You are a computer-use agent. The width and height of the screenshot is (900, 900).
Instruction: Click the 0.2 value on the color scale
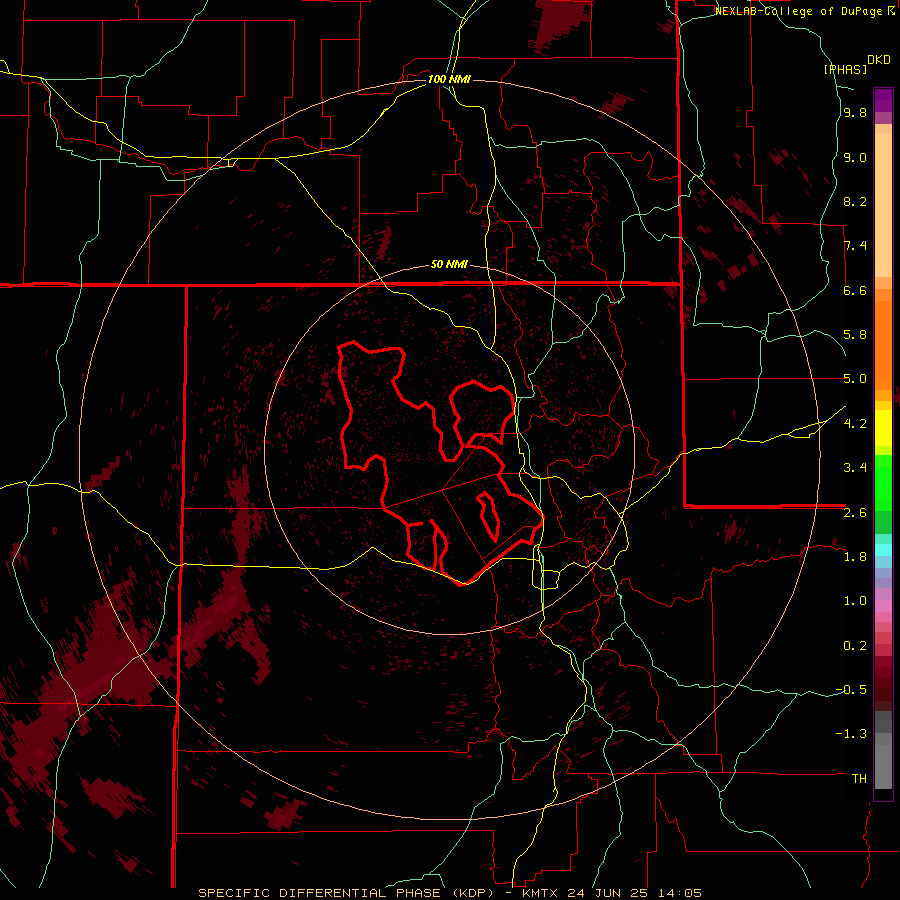pos(855,646)
